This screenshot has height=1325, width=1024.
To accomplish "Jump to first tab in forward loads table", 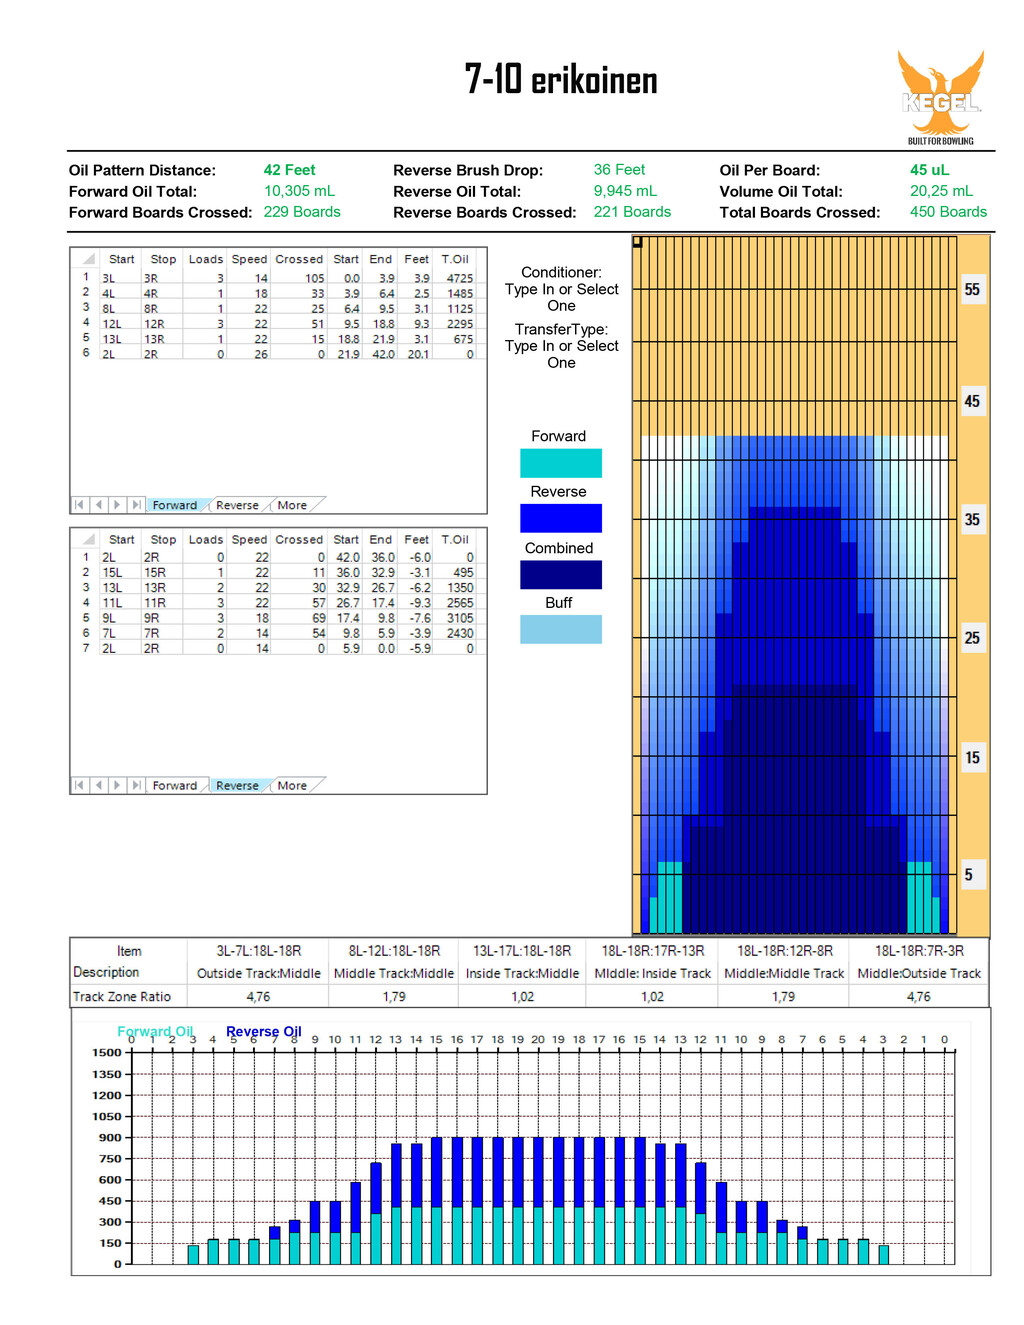I will (x=80, y=505).
